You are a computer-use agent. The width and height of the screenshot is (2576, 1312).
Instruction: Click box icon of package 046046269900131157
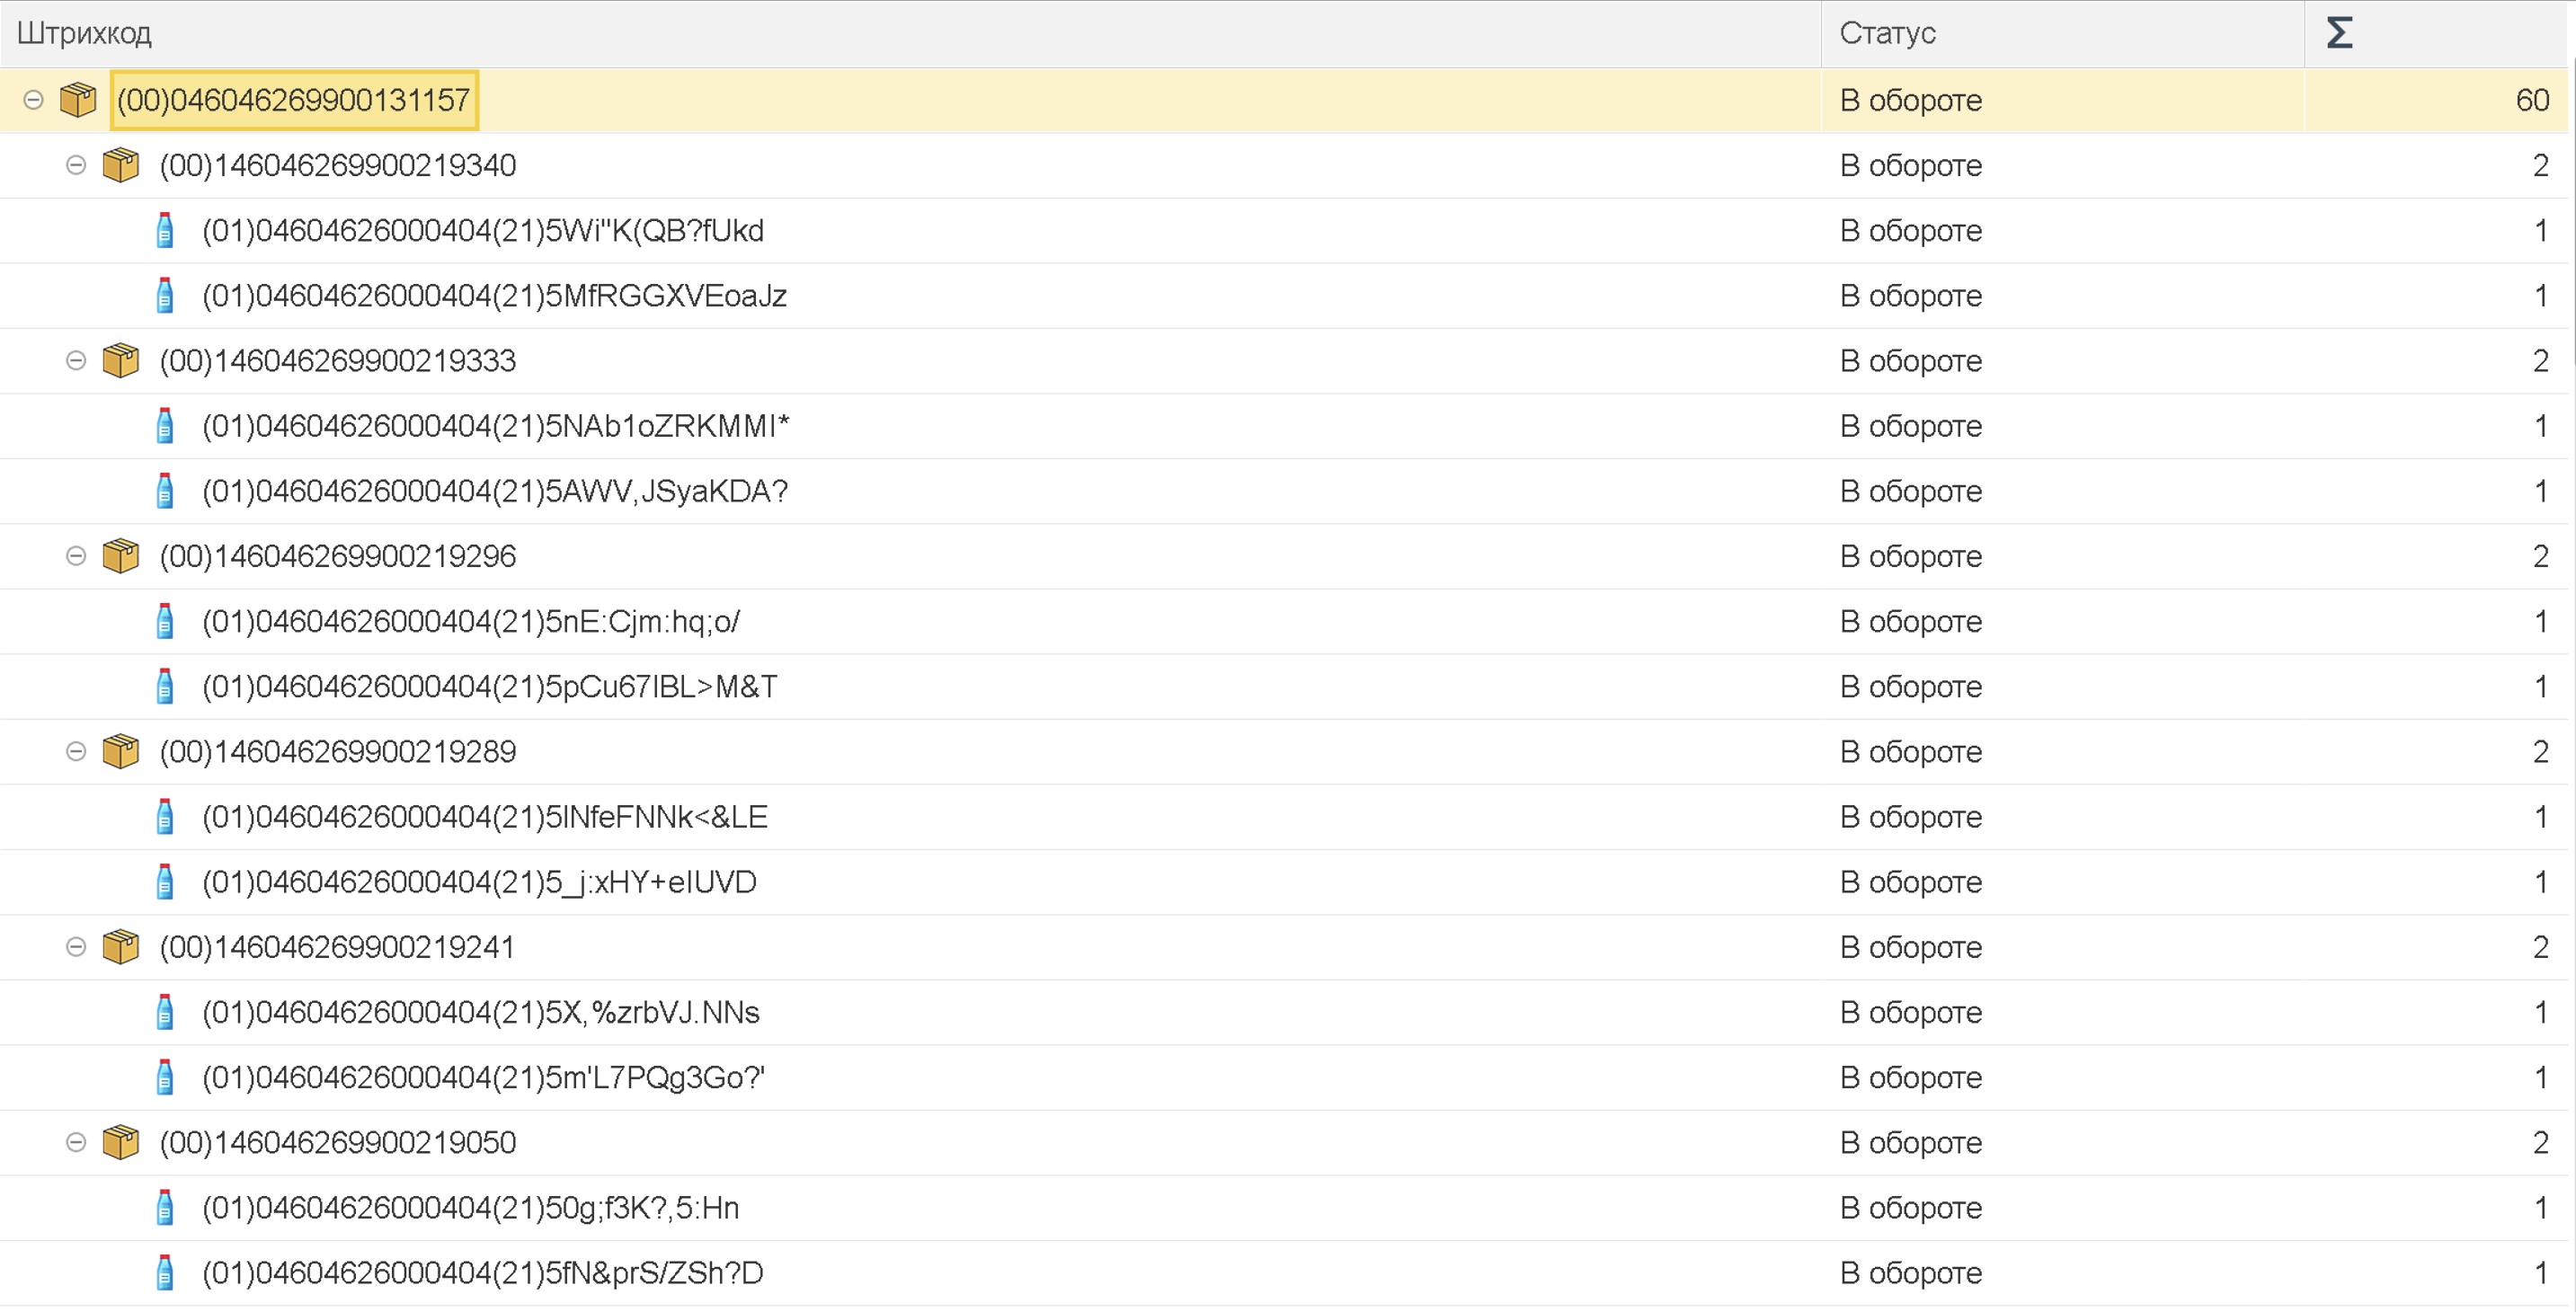coord(78,100)
